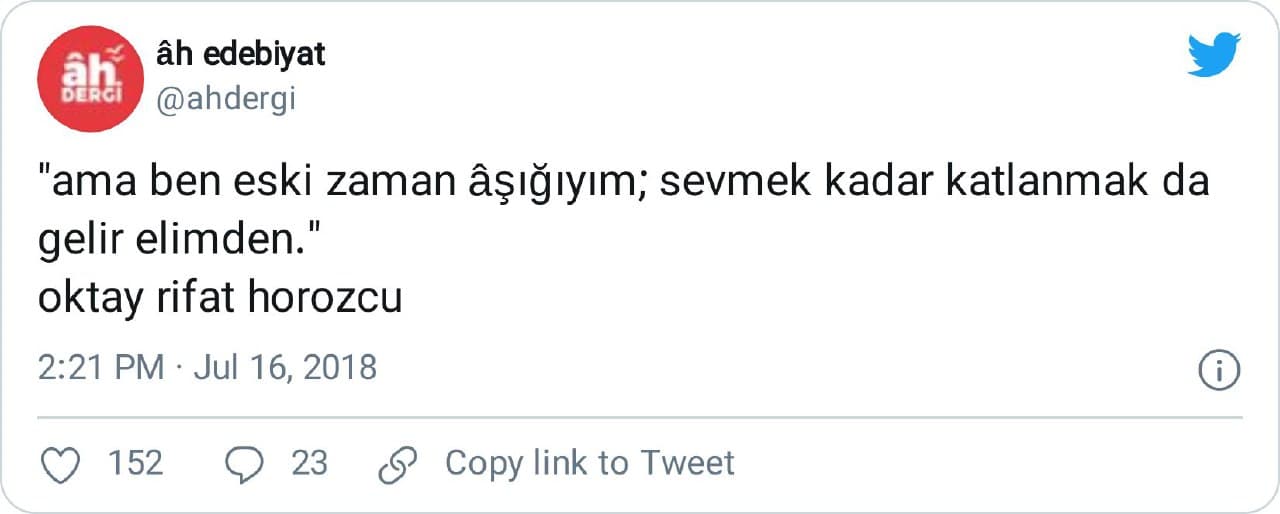Click the reply count 23
The height and width of the screenshot is (514, 1280).
click(309, 463)
